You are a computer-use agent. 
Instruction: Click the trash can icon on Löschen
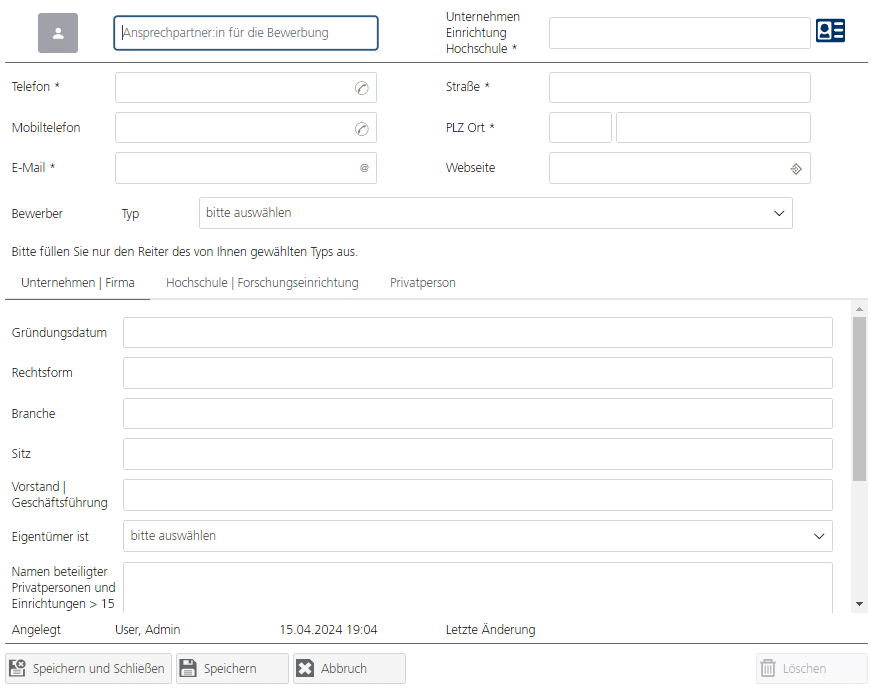[768, 668]
